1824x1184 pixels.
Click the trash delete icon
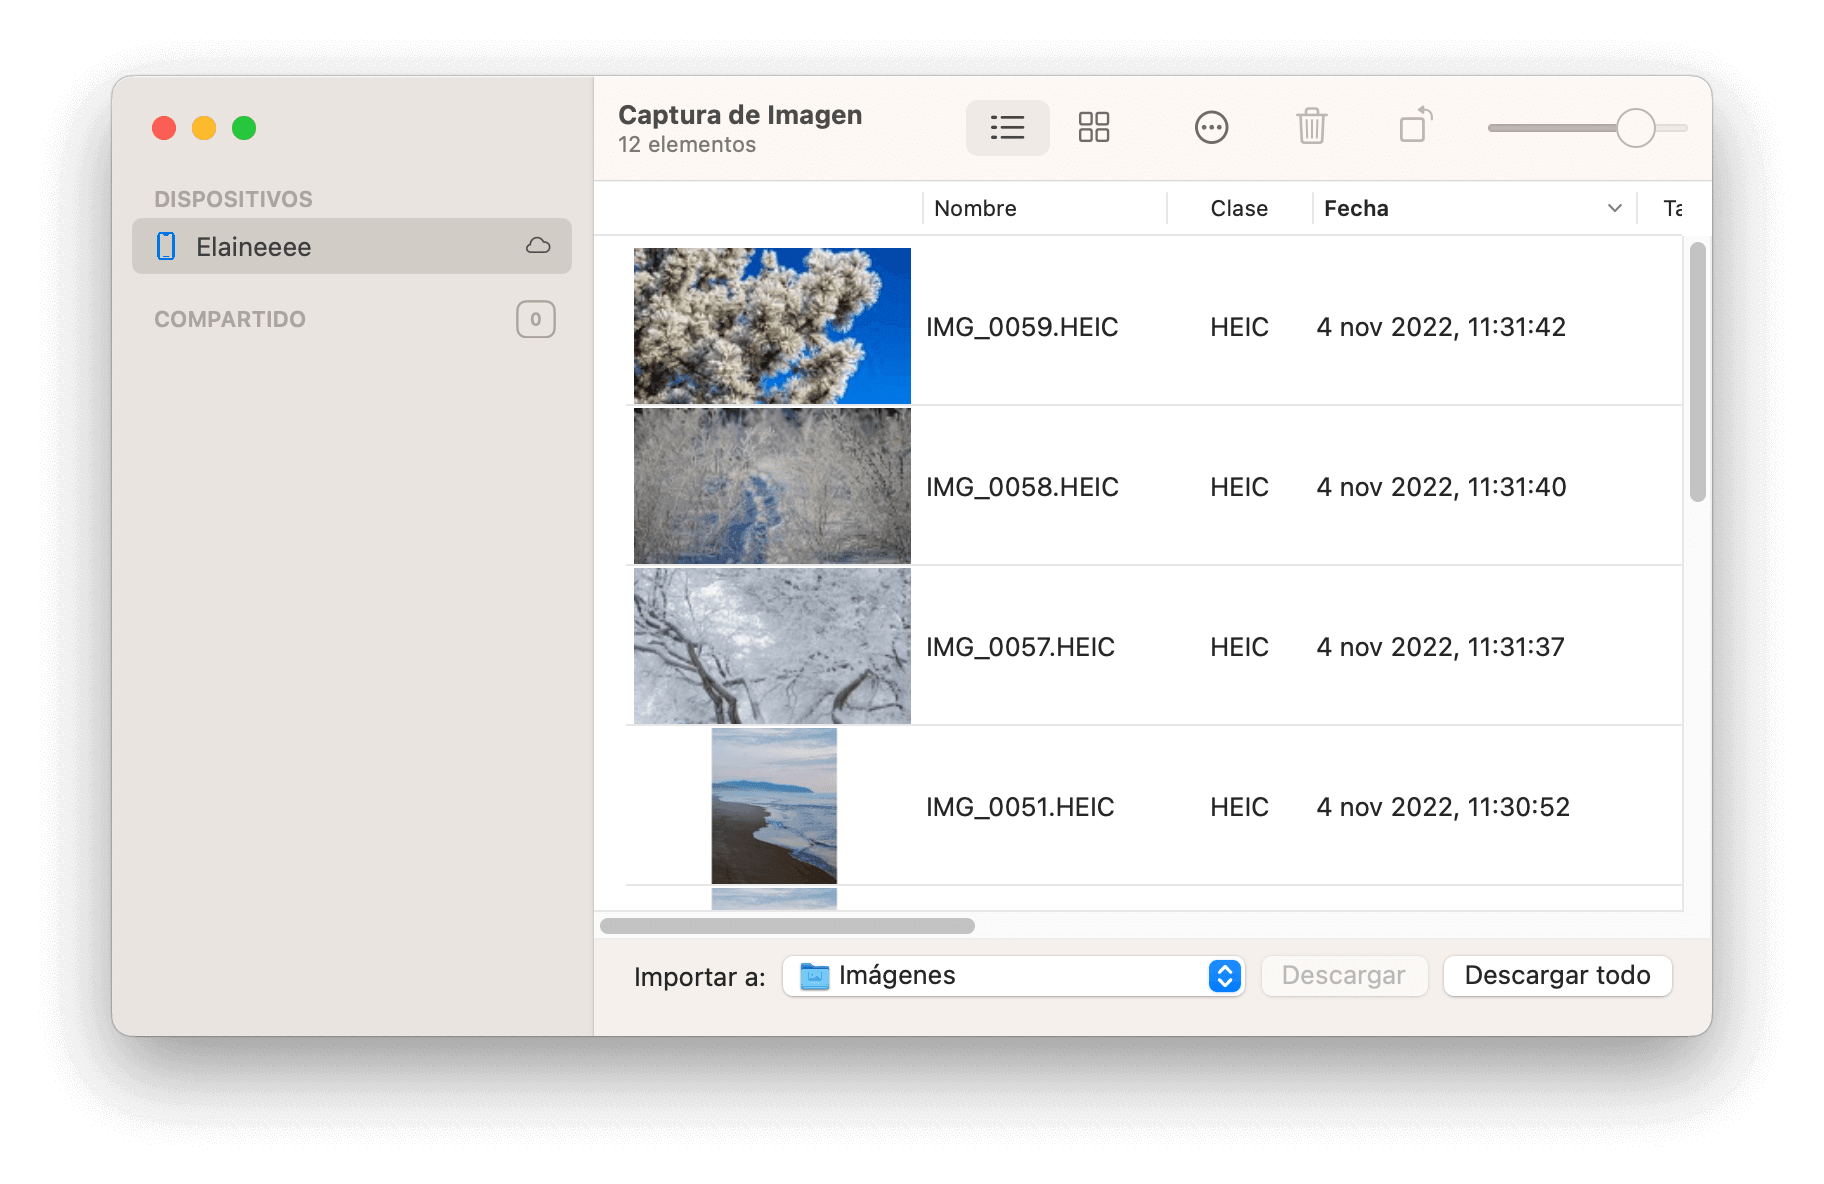[1311, 127]
